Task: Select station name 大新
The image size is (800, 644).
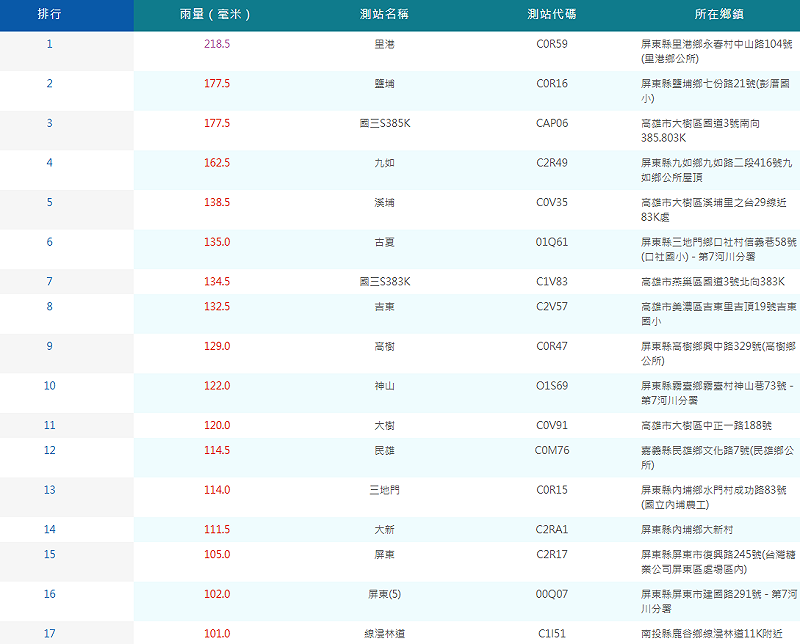Action: pos(385,530)
